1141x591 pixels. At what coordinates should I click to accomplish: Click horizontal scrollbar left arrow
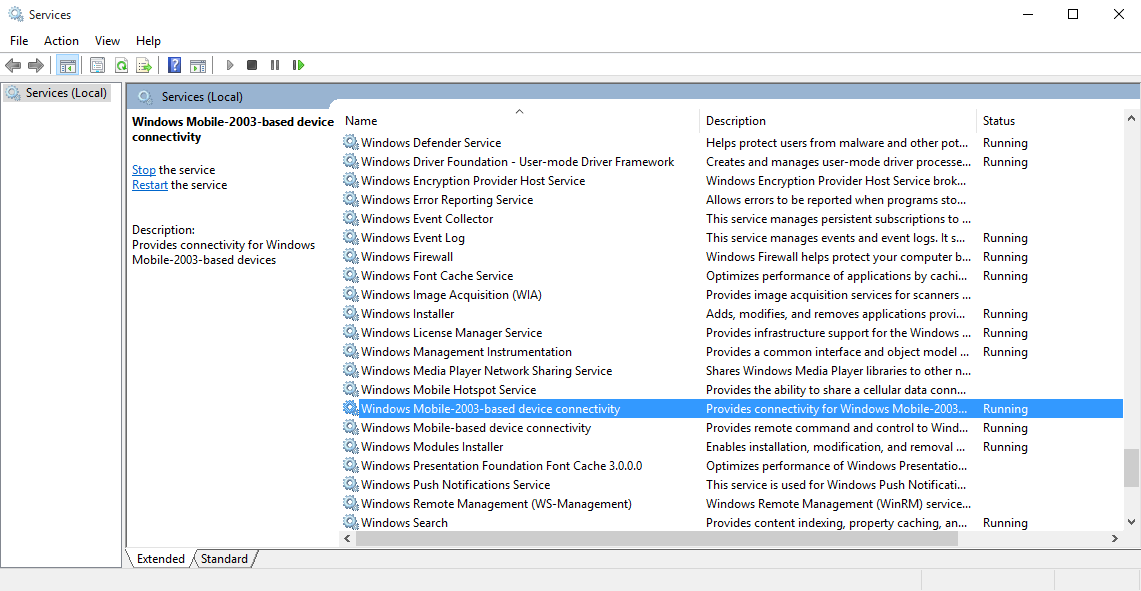pos(348,539)
